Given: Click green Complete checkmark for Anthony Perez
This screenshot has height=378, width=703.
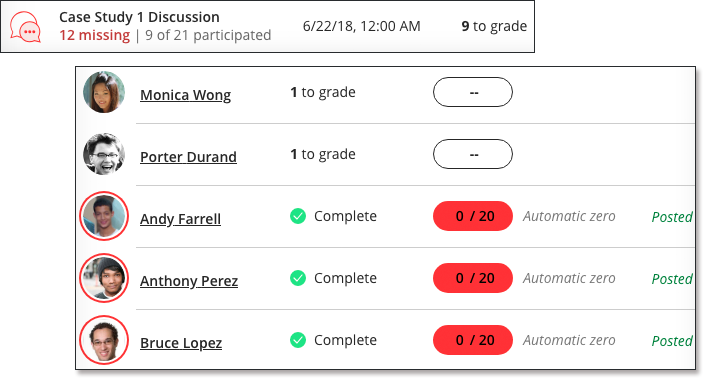Looking at the screenshot, I should pos(298,278).
